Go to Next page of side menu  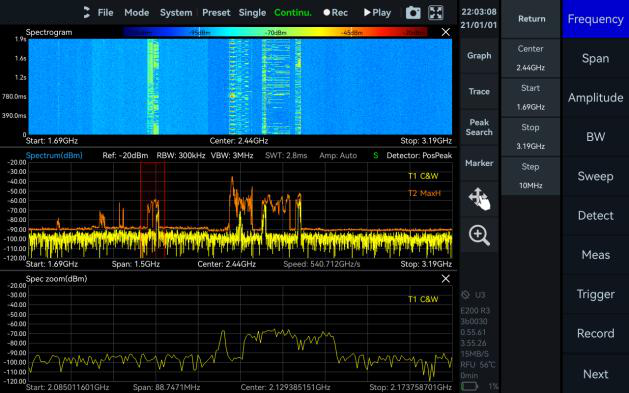point(595,374)
